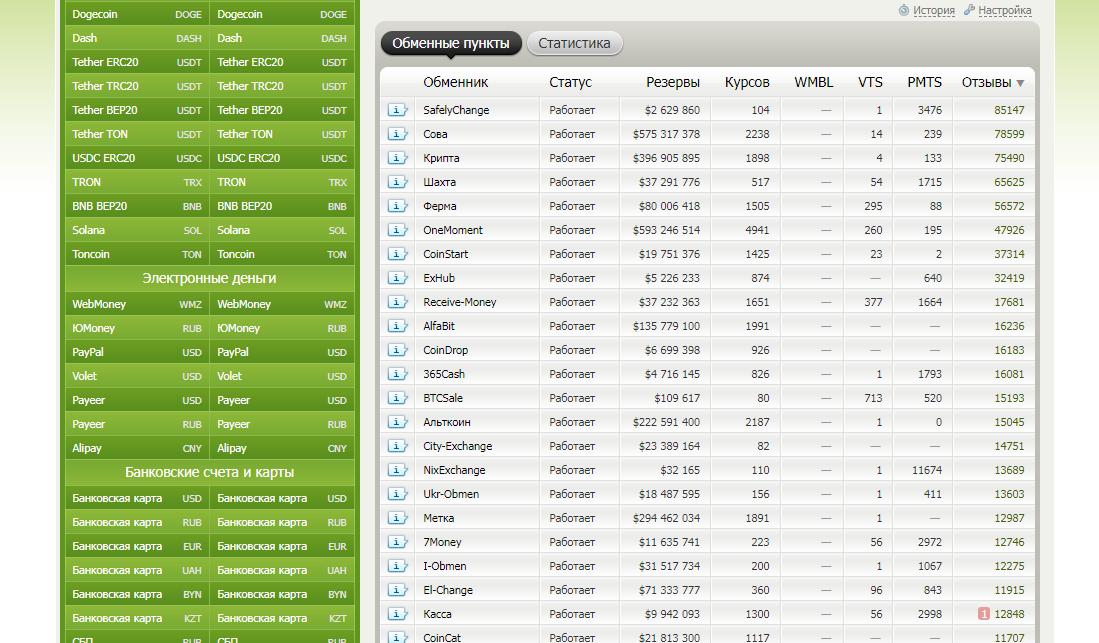Open info icon for I-Obmen

click(397, 566)
